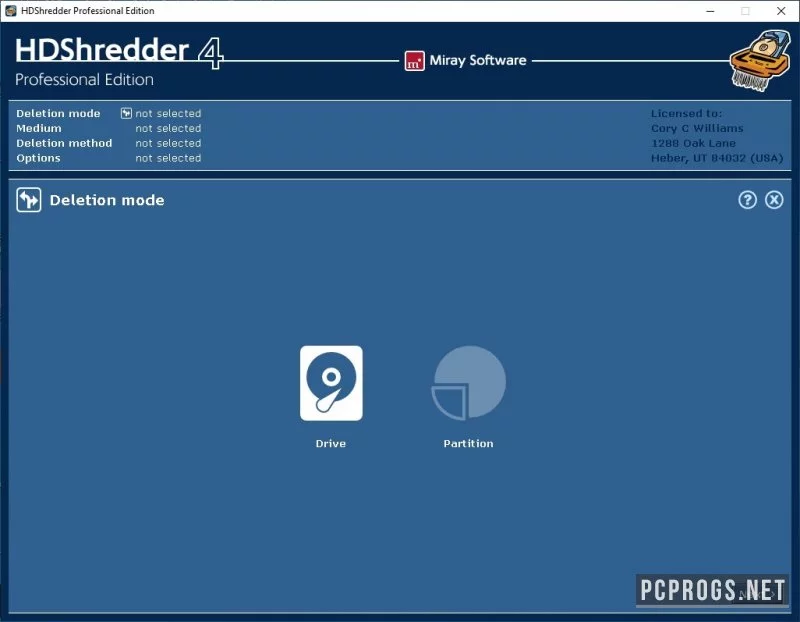This screenshot has width=800, height=622.
Task: Click the 'Licensed to:' text
Action: tap(686, 113)
